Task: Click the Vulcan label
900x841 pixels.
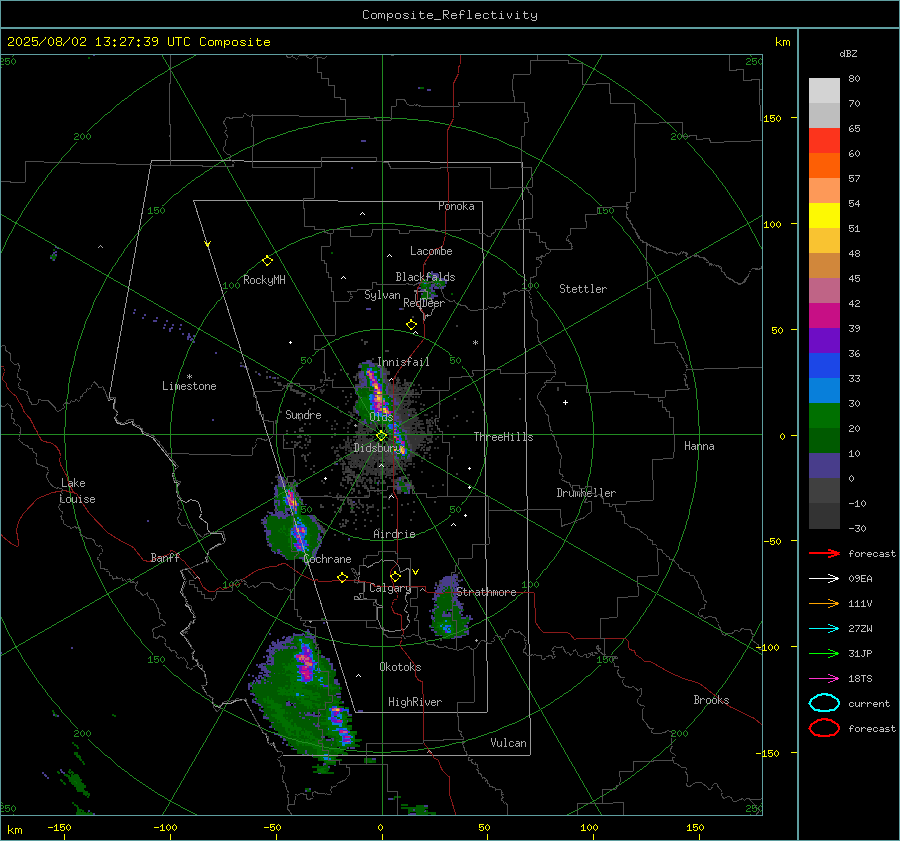Action: (508, 743)
